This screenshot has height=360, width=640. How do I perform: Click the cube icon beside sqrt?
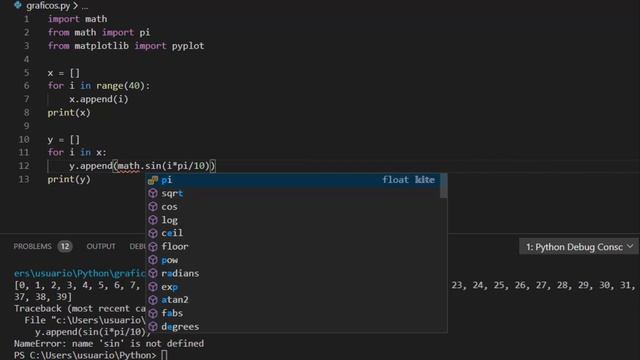point(153,193)
